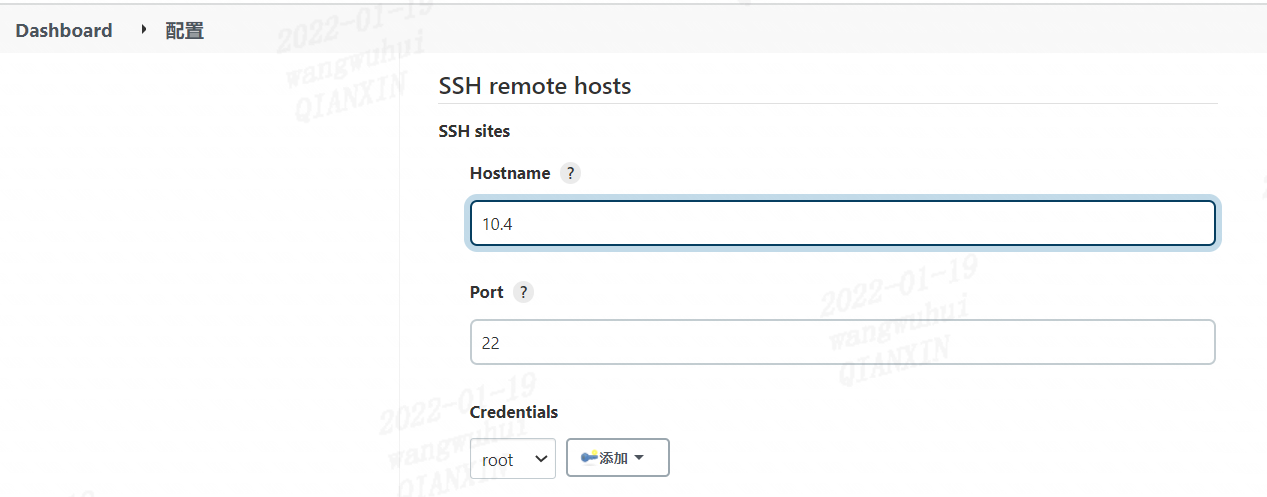Click the key icon on the 添加 button
The height and width of the screenshot is (497, 1267).
pyautogui.click(x=589, y=457)
